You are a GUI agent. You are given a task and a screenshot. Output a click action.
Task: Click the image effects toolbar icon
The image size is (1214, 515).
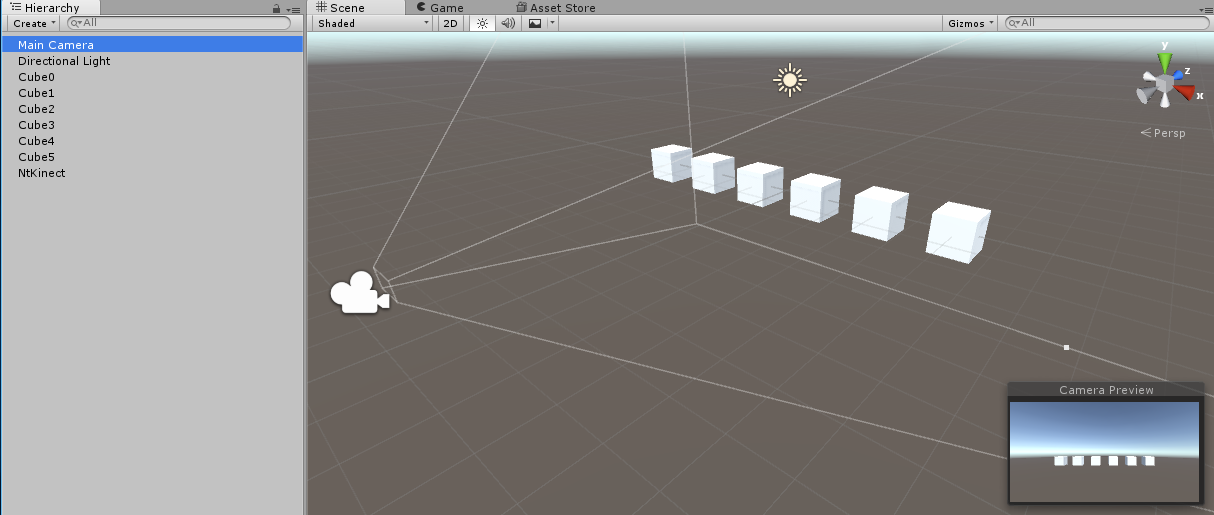click(535, 23)
